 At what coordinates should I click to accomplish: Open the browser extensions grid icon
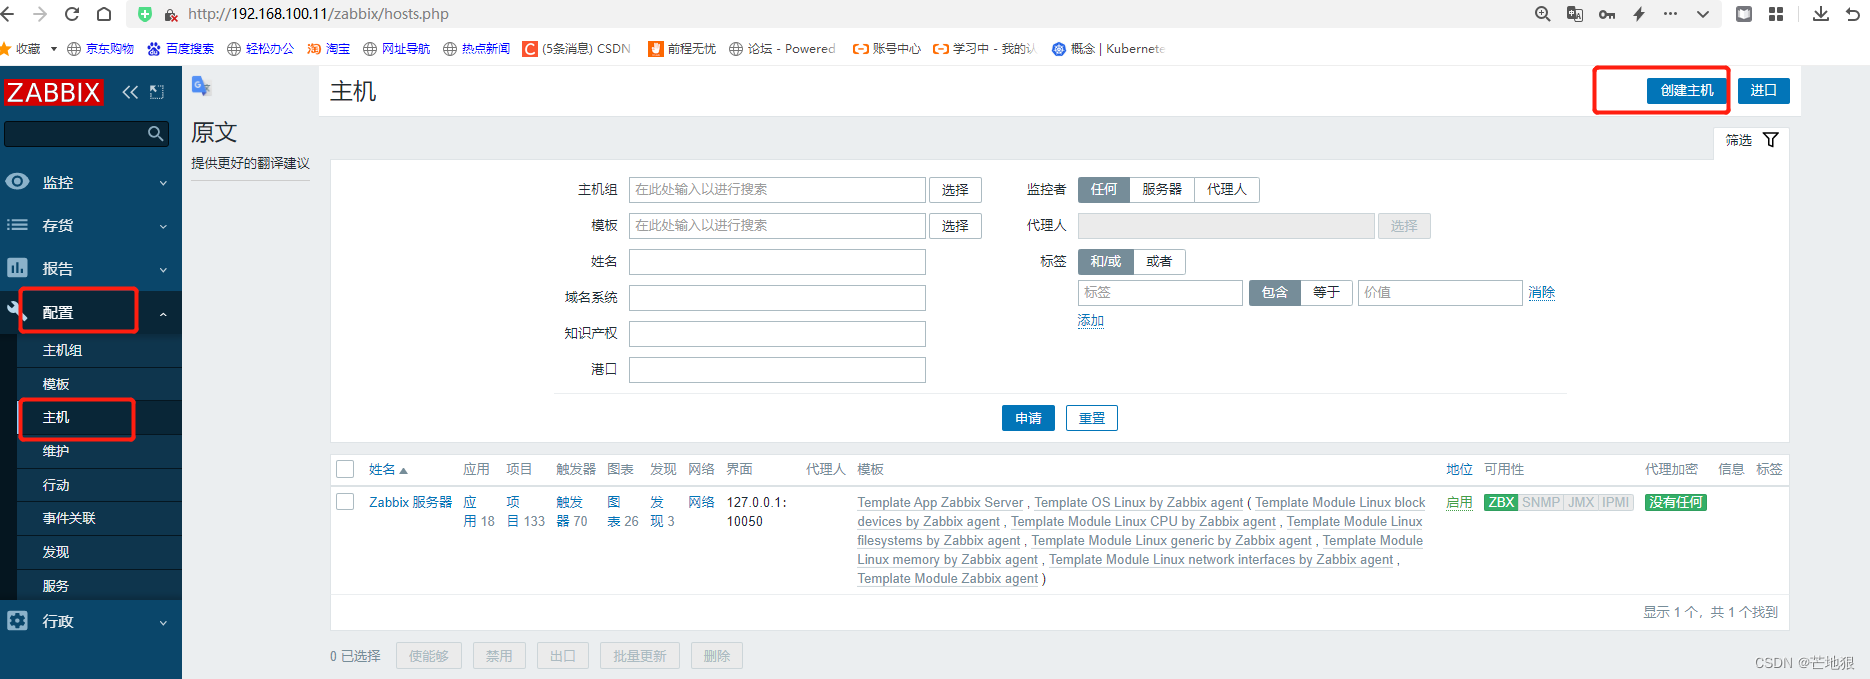point(1776,14)
